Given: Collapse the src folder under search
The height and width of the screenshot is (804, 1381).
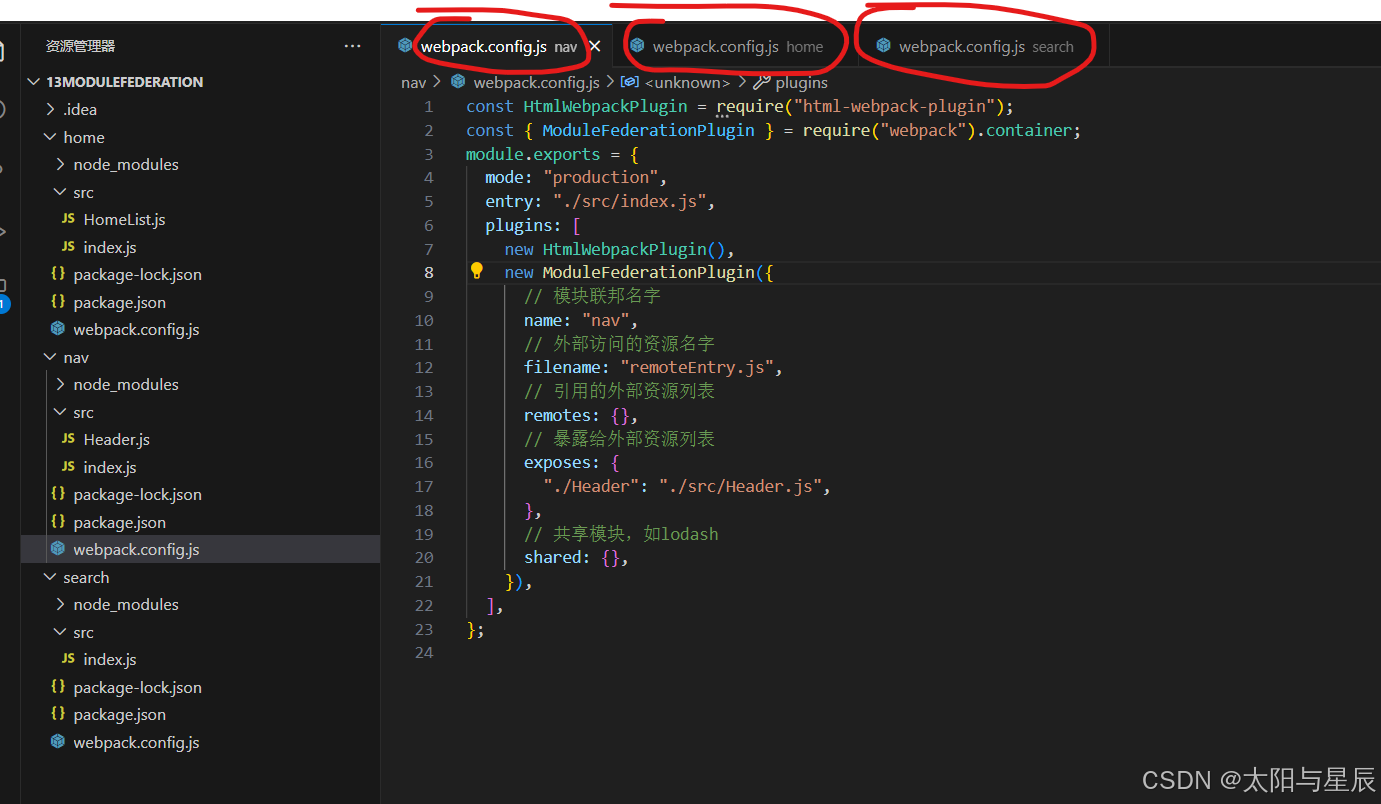Looking at the screenshot, I should click(x=83, y=632).
